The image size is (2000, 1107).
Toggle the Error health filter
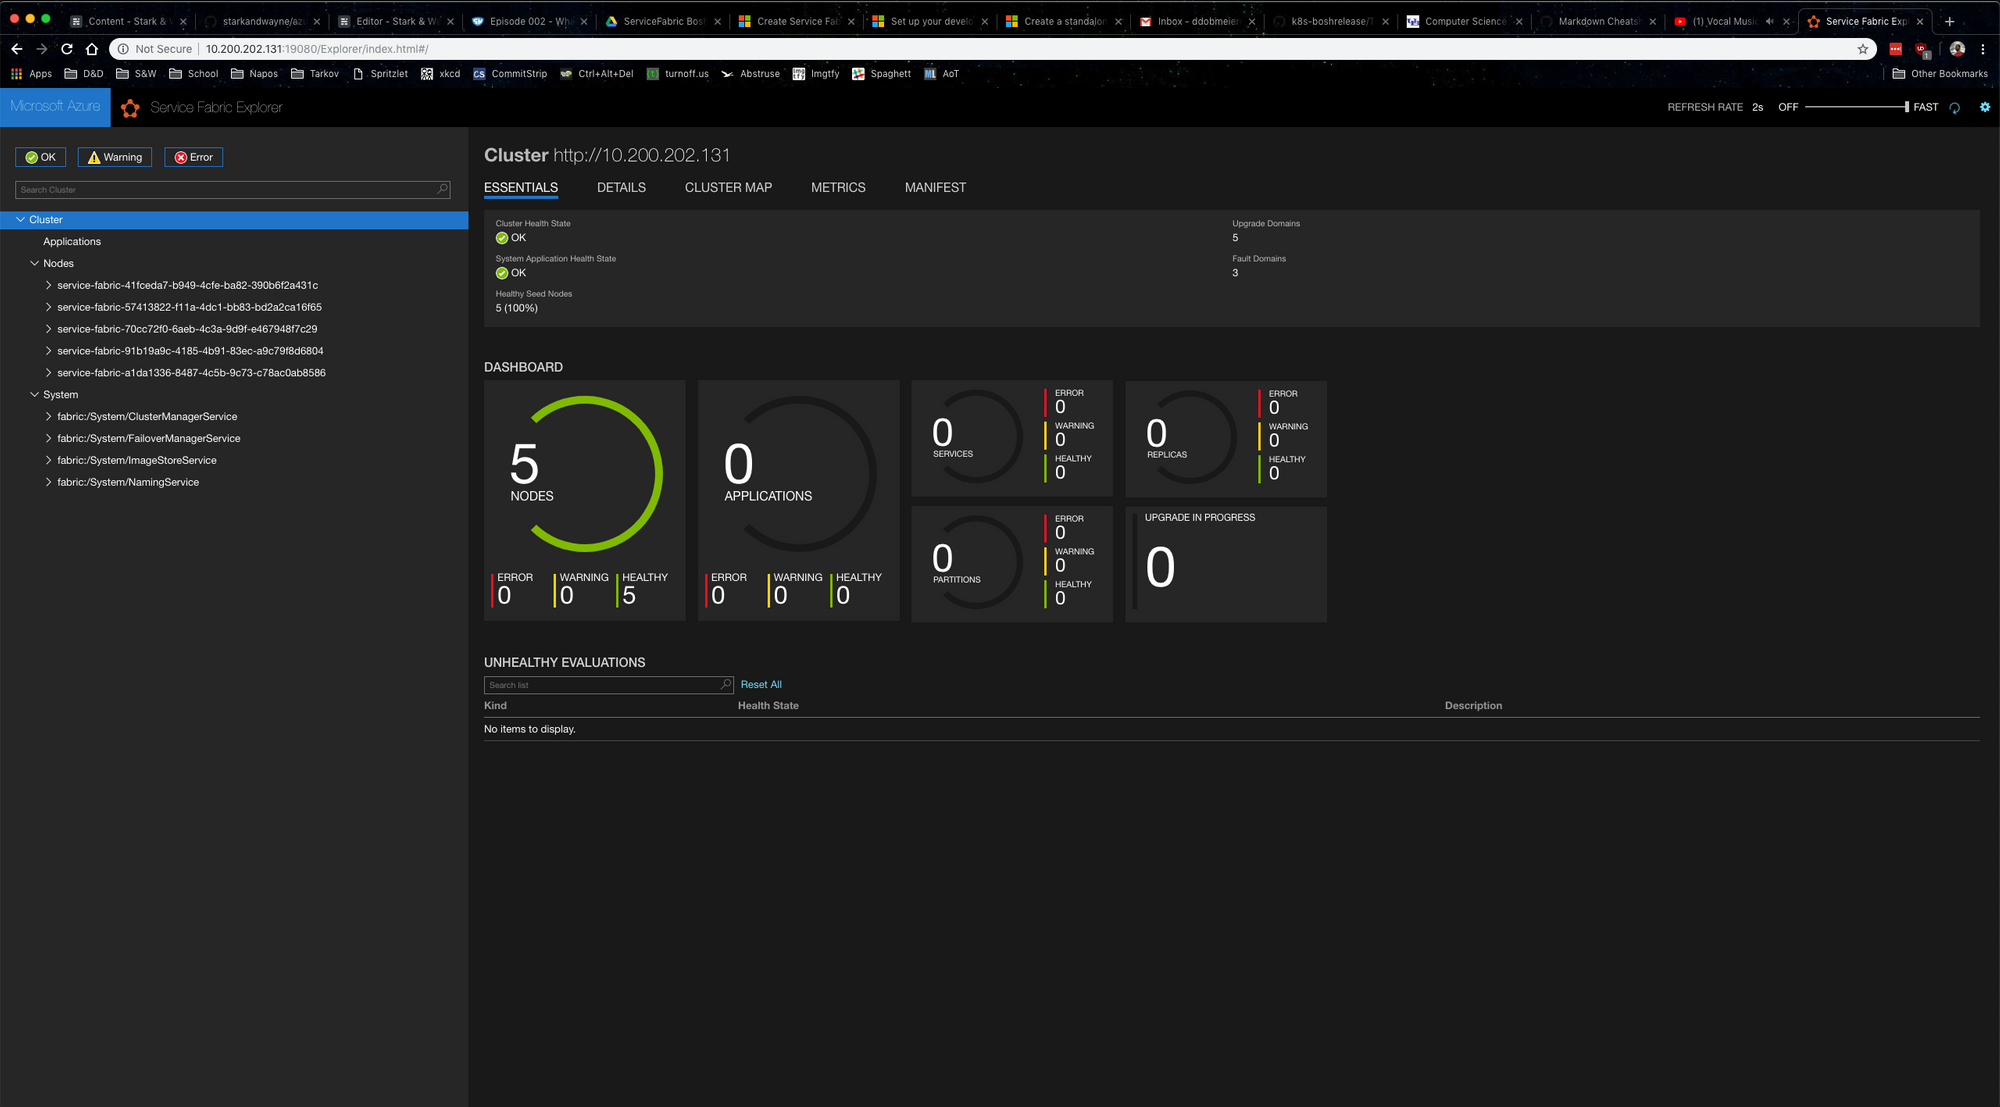pos(194,157)
